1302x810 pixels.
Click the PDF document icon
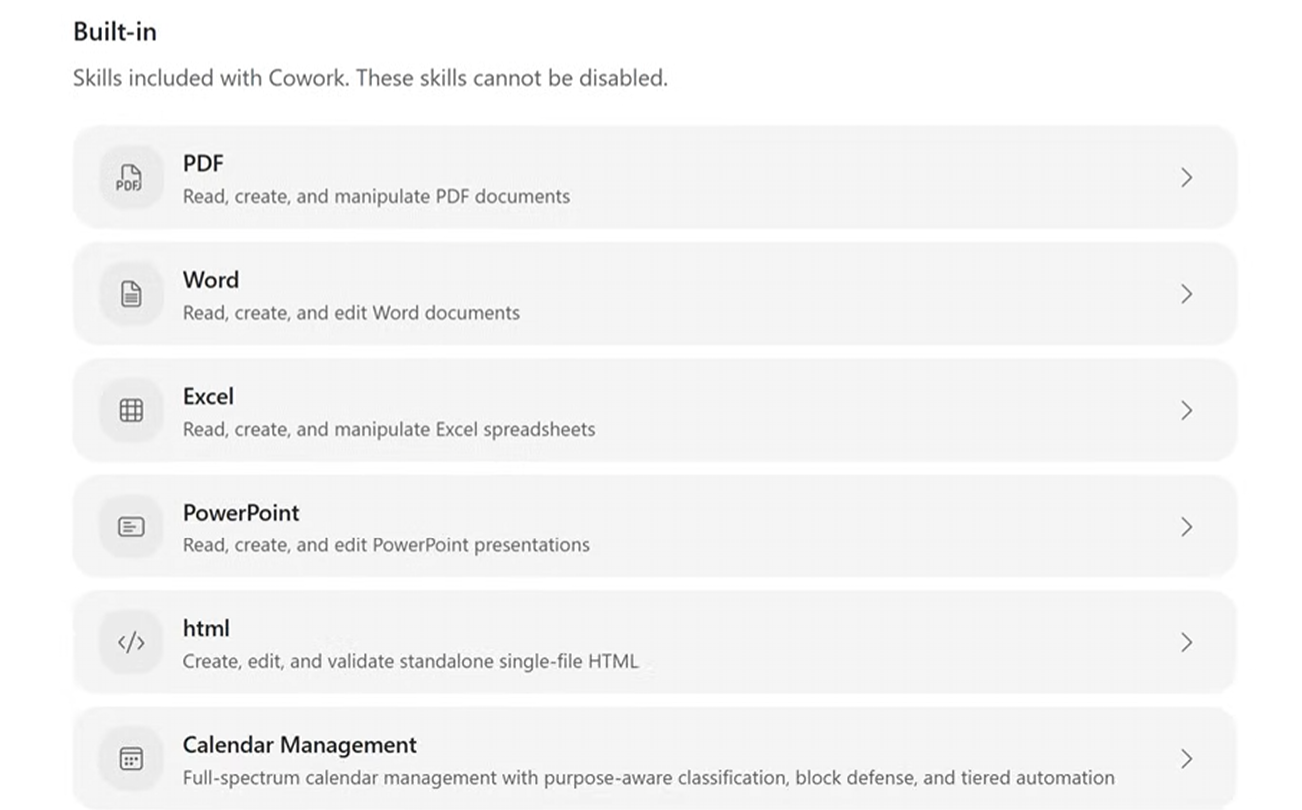click(x=131, y=178)
